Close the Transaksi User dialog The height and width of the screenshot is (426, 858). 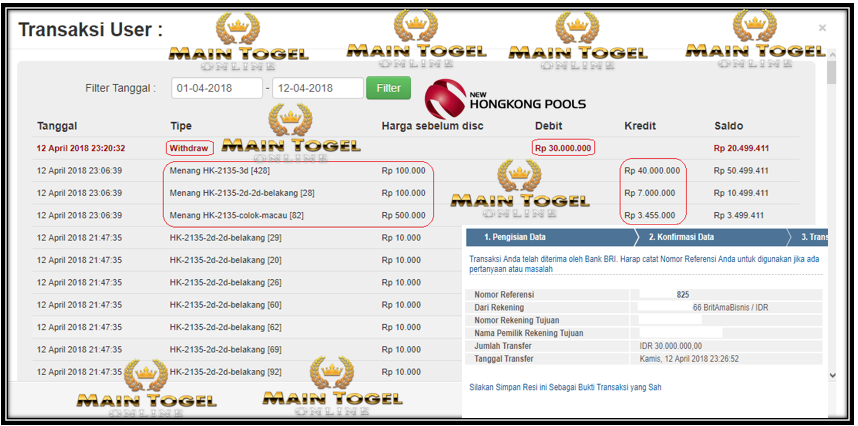click(x=822, y=28)
